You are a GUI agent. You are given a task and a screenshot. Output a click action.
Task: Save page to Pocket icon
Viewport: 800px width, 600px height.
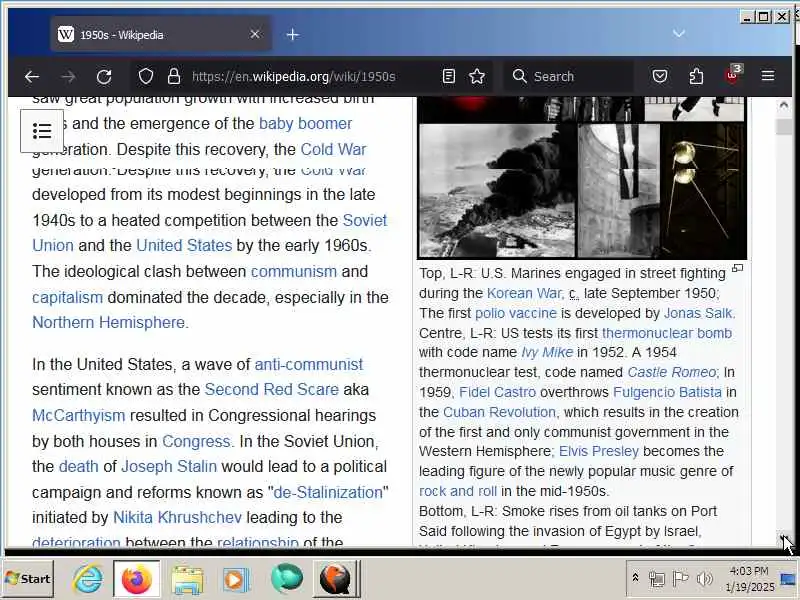pos(660,77)
